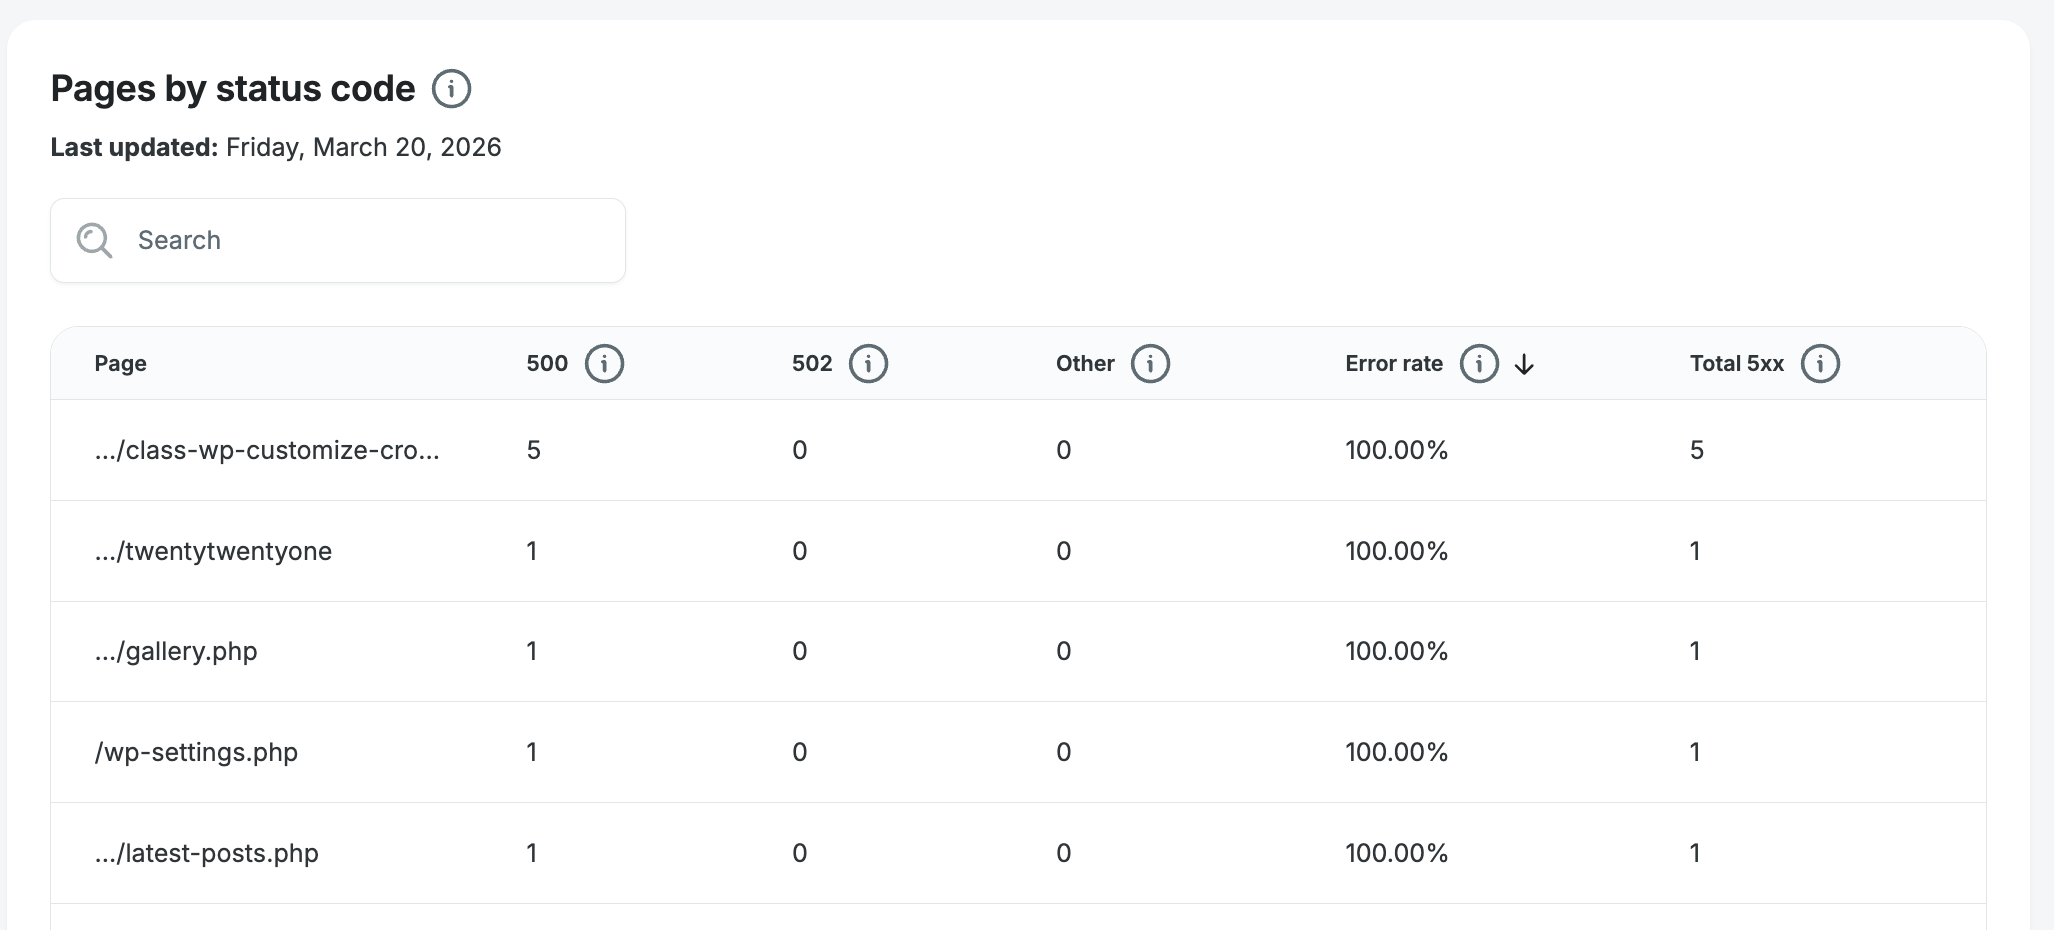Select the /wp-settings.php page entry
This screenshot has width=2054, height=930.
tap(196, 753)
